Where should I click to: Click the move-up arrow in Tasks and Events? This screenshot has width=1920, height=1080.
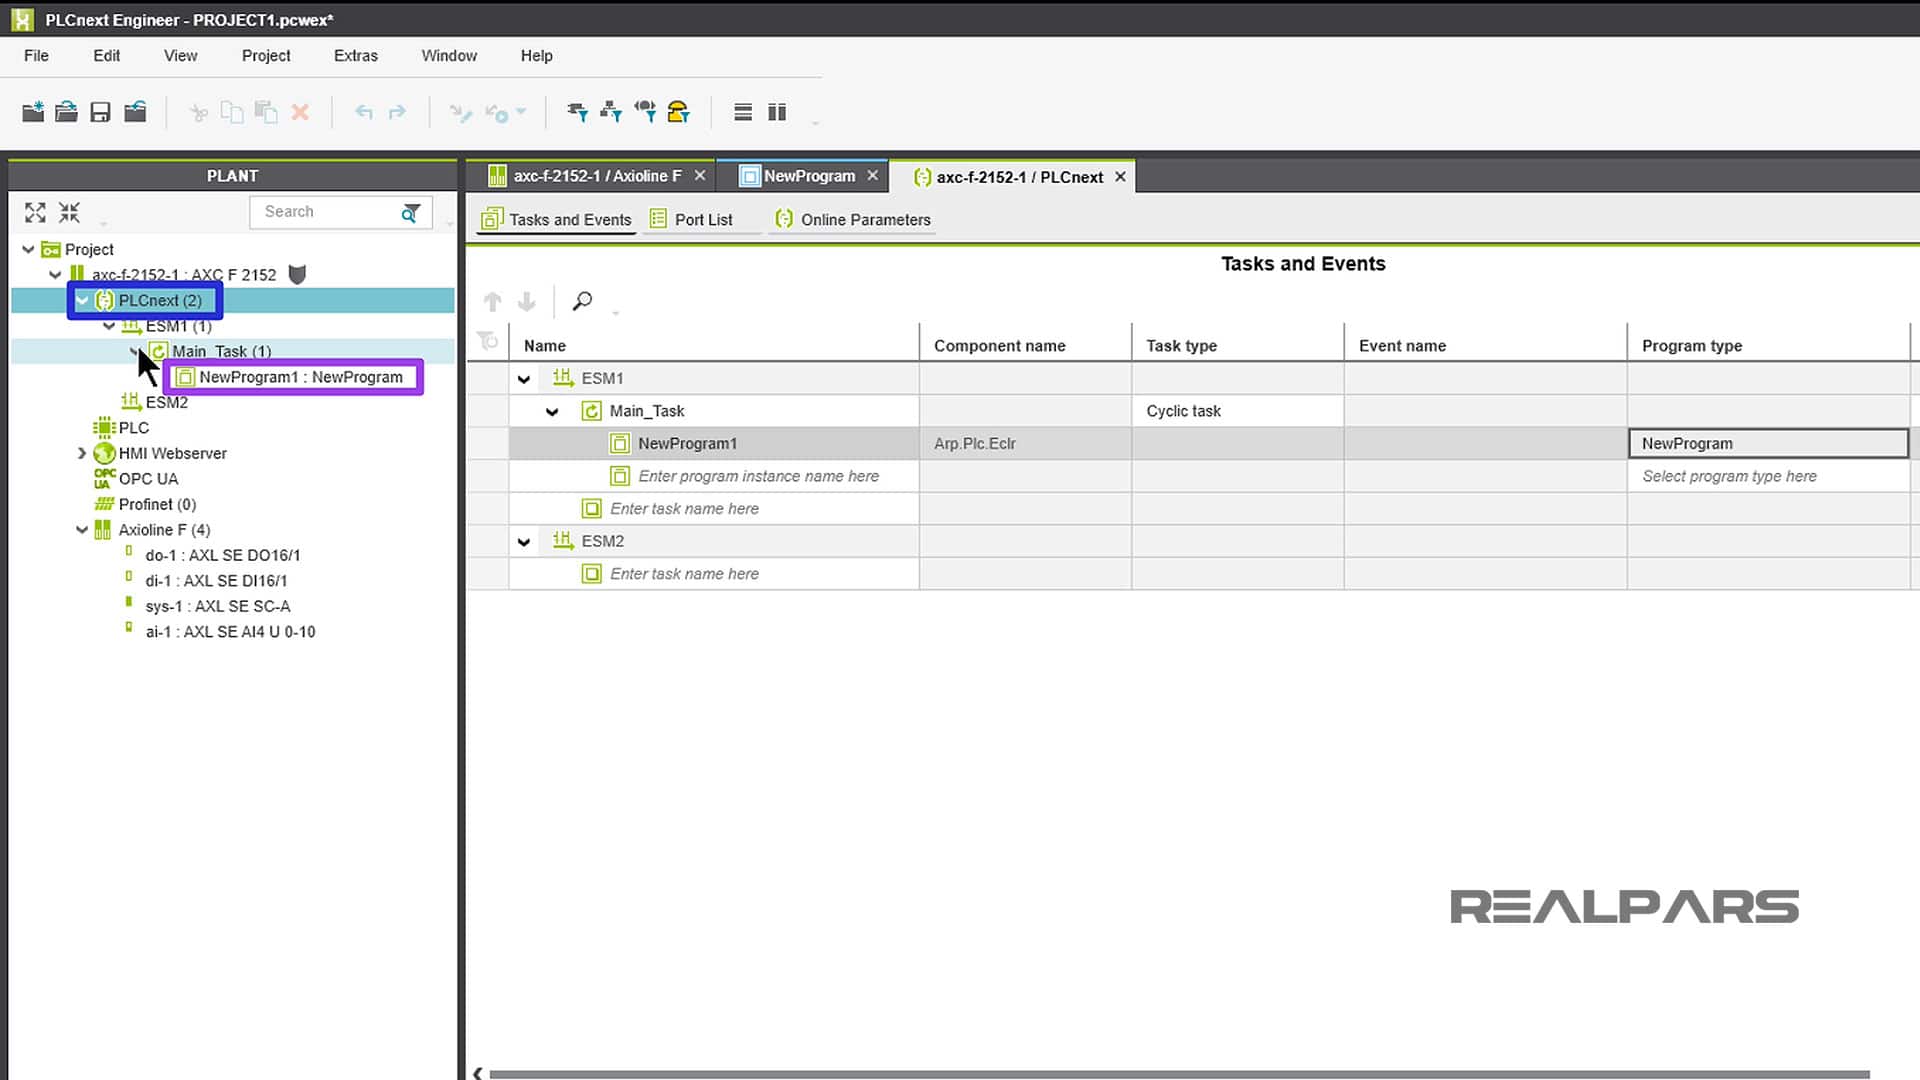(492, 301)
